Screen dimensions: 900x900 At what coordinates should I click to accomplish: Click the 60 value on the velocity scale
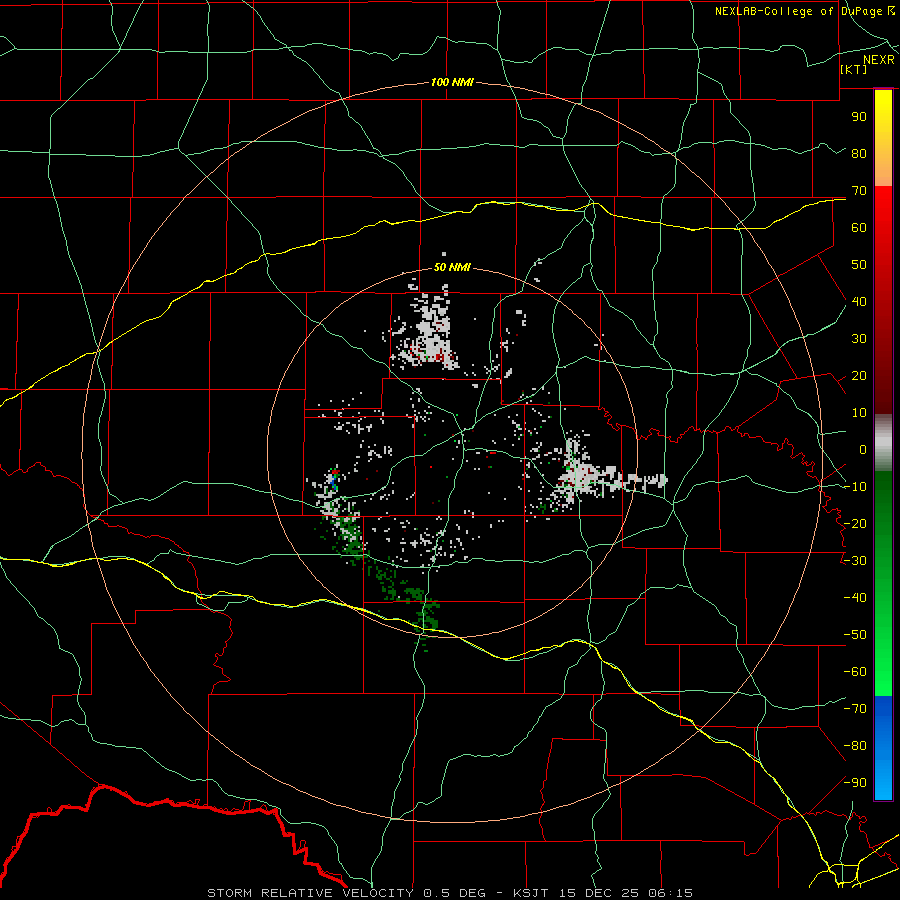(859, 227)
